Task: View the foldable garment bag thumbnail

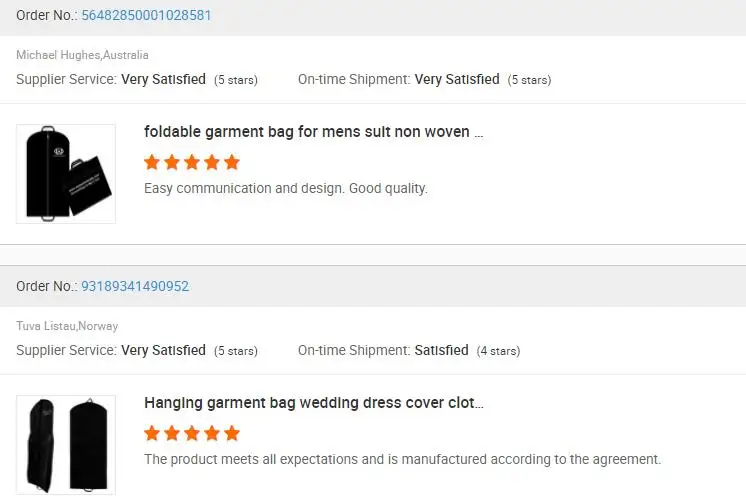Action: coord(66,173)
